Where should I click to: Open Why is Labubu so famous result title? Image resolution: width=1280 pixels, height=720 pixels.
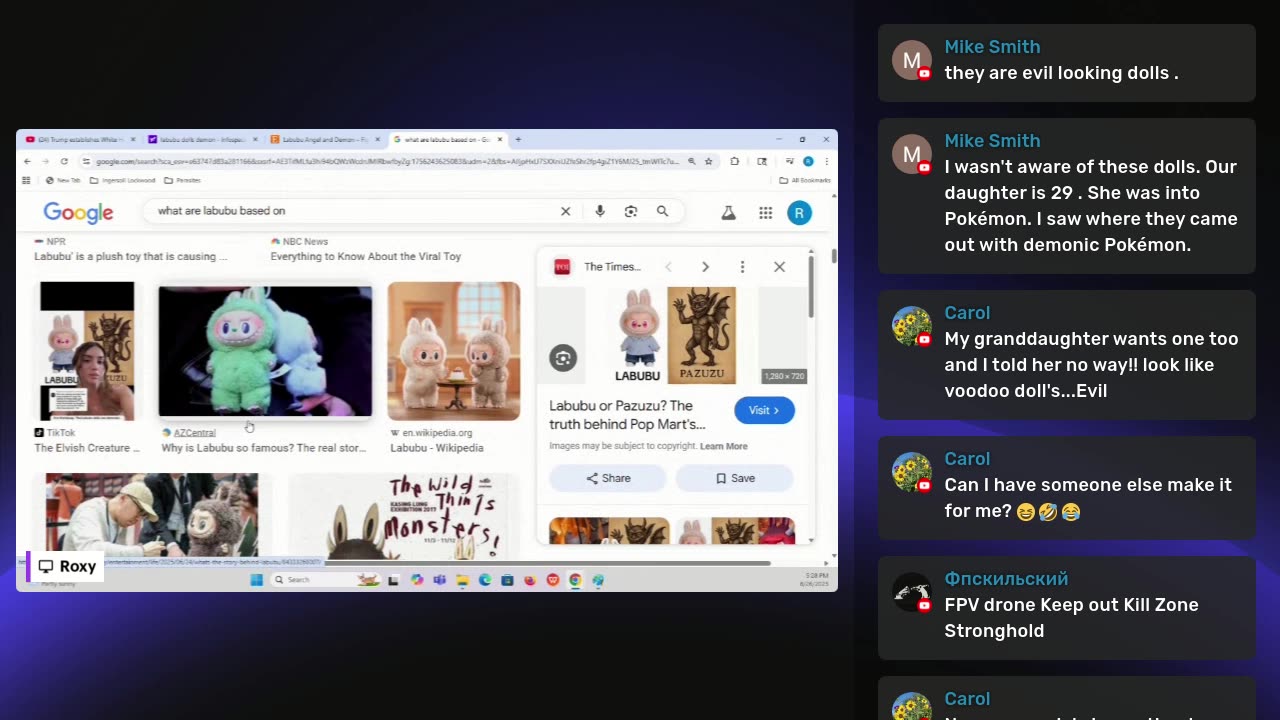pos(264,448)
